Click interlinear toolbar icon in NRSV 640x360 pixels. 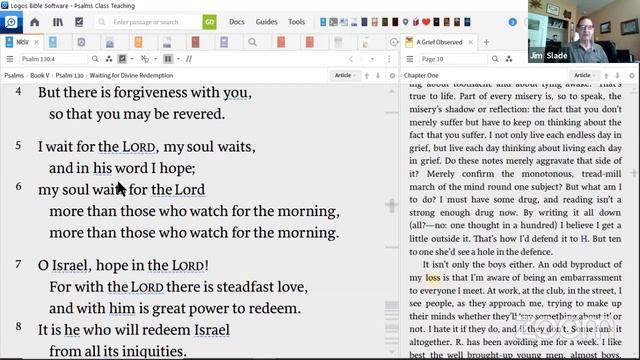tap(145, 59)
